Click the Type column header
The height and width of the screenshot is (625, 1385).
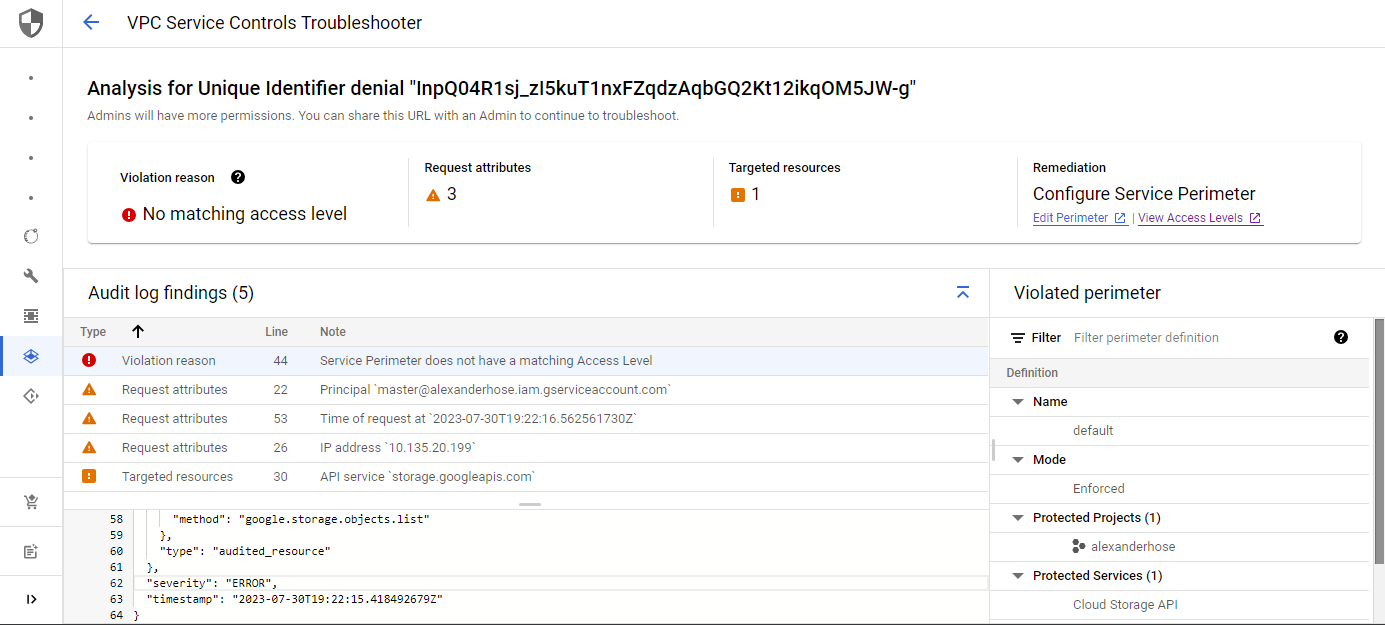click(x=93, y=332)
